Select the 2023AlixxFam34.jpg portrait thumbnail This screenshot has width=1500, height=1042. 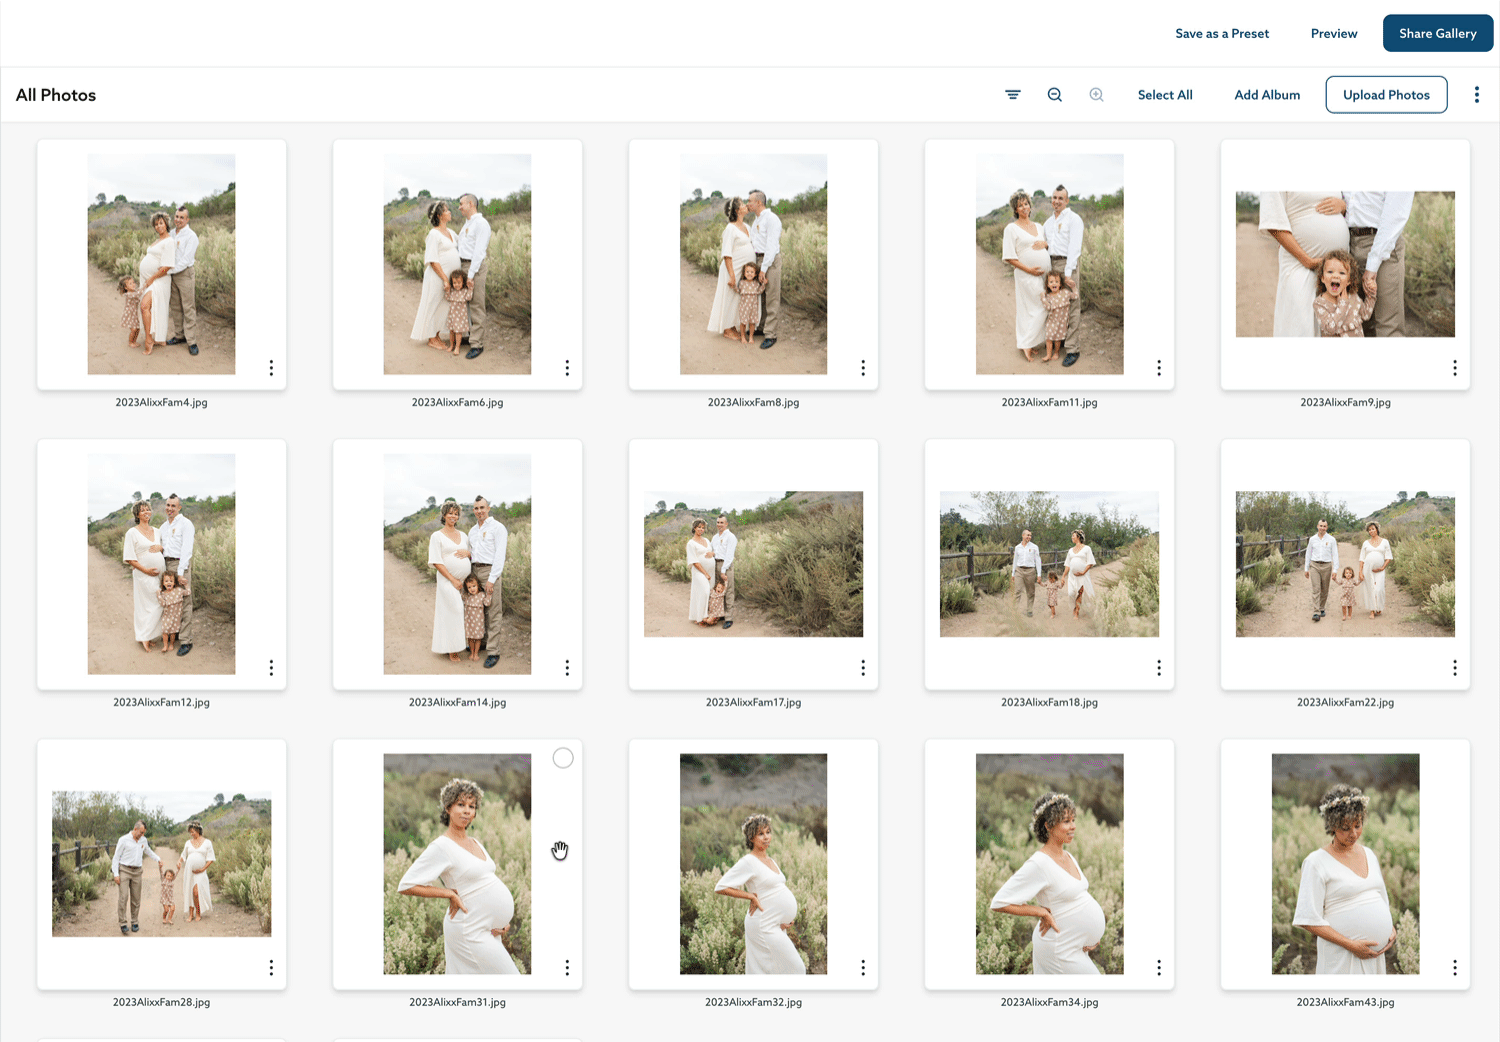[1049, 864]
